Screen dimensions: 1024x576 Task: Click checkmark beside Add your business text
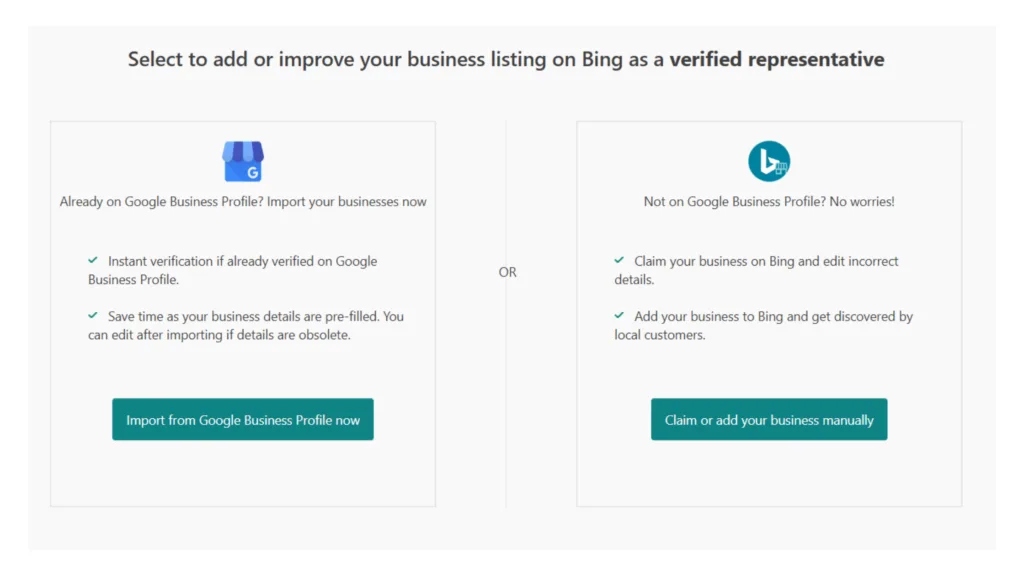click(618, 315)
